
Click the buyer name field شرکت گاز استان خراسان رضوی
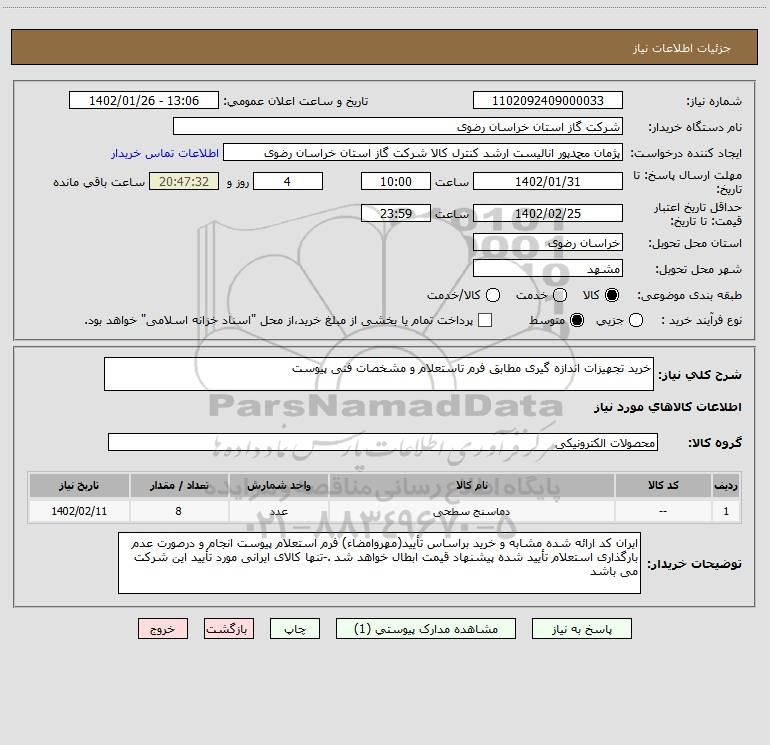click(398, 127)
